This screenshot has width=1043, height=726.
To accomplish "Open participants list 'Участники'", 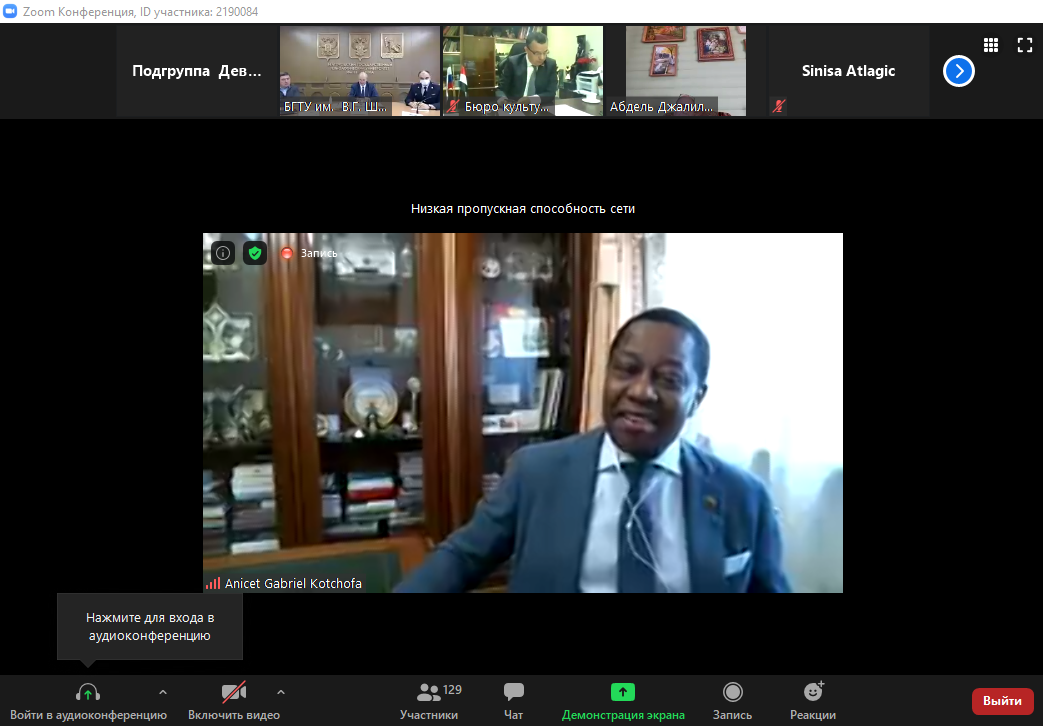I will click(429, 701).
